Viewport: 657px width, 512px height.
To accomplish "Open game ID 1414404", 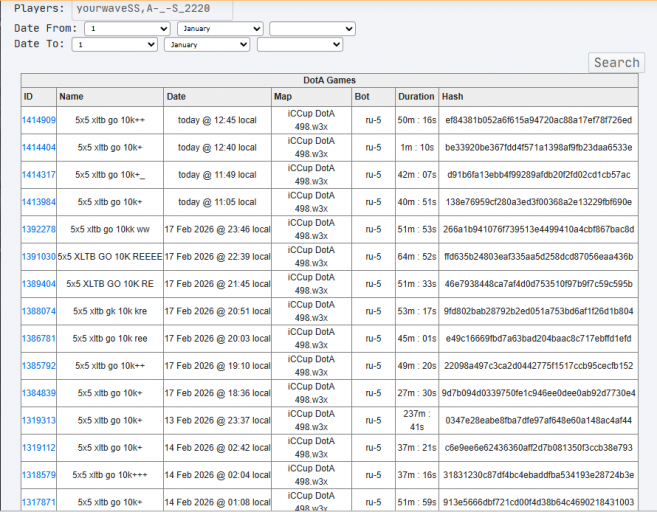I will 39,147.
